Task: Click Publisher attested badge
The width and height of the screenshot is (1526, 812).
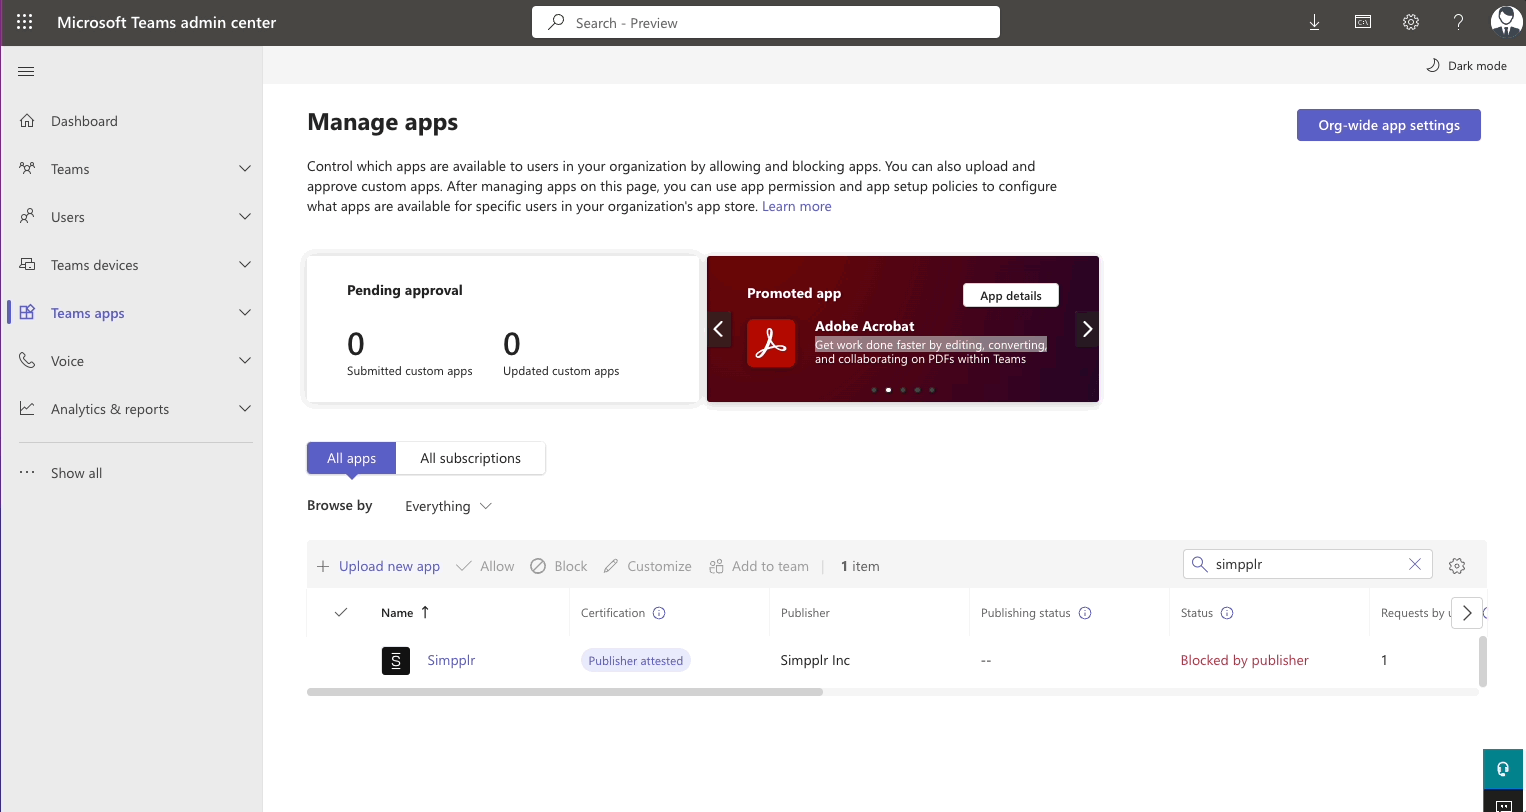Action: 635,660
